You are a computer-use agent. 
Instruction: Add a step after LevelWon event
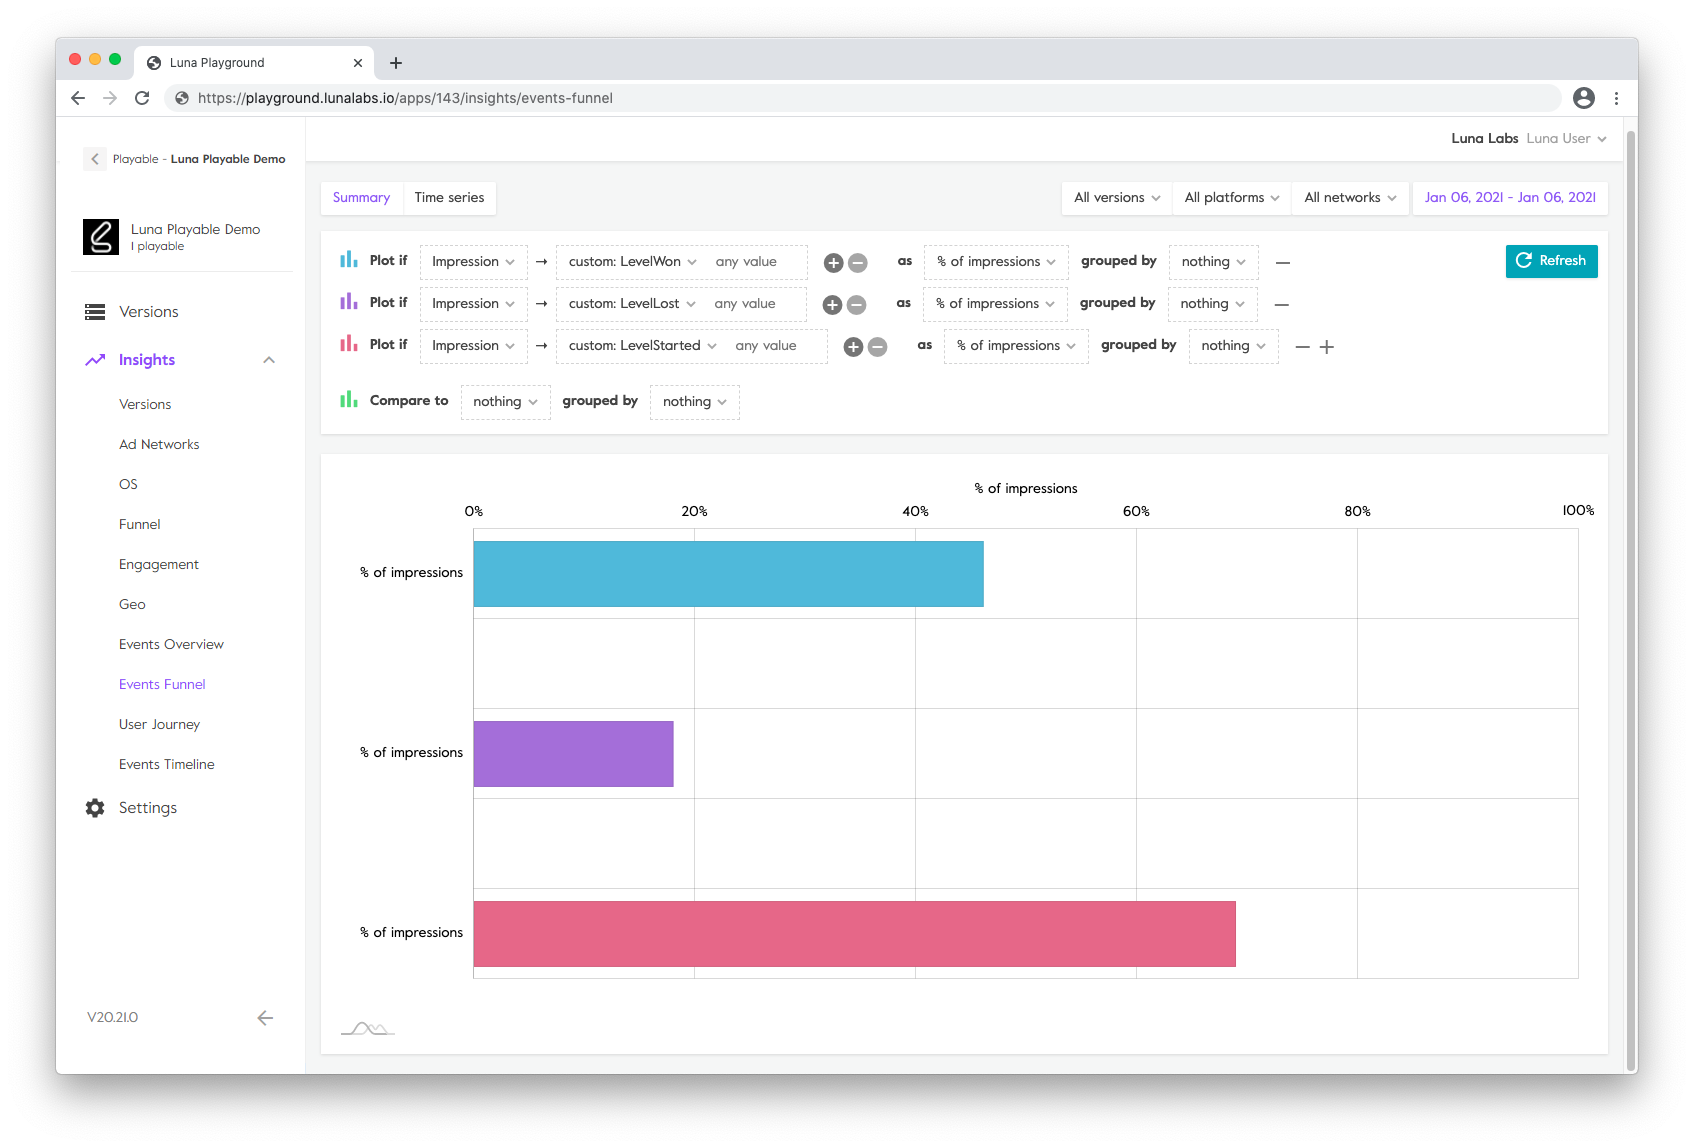tap(833, 263)
